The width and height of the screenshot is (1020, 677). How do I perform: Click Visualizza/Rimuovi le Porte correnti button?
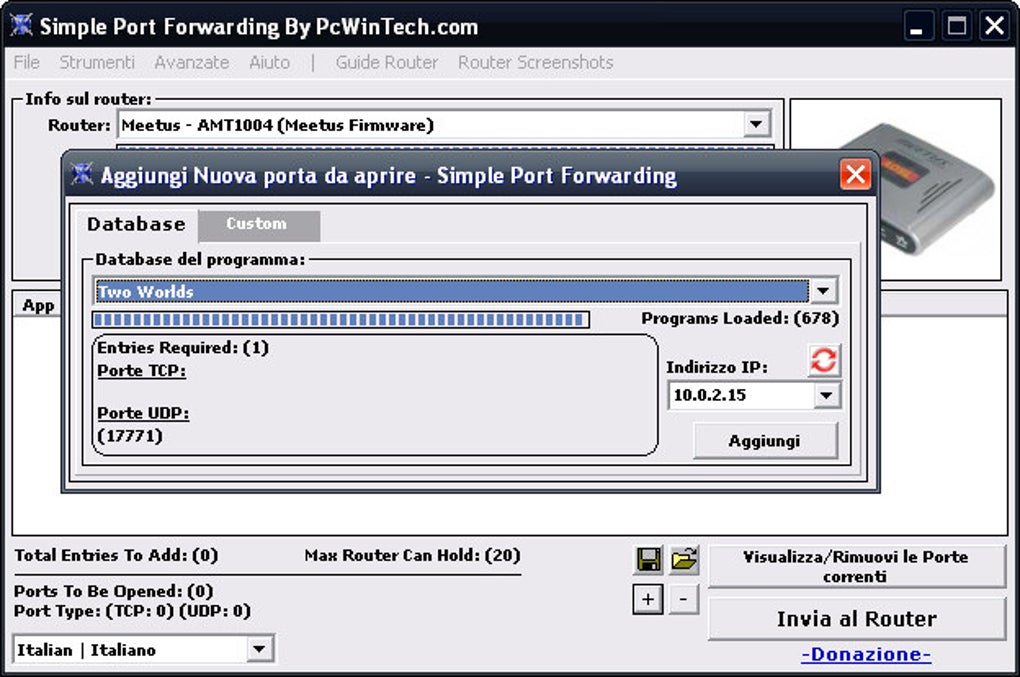pyautogui.click(x=856, y=566)
